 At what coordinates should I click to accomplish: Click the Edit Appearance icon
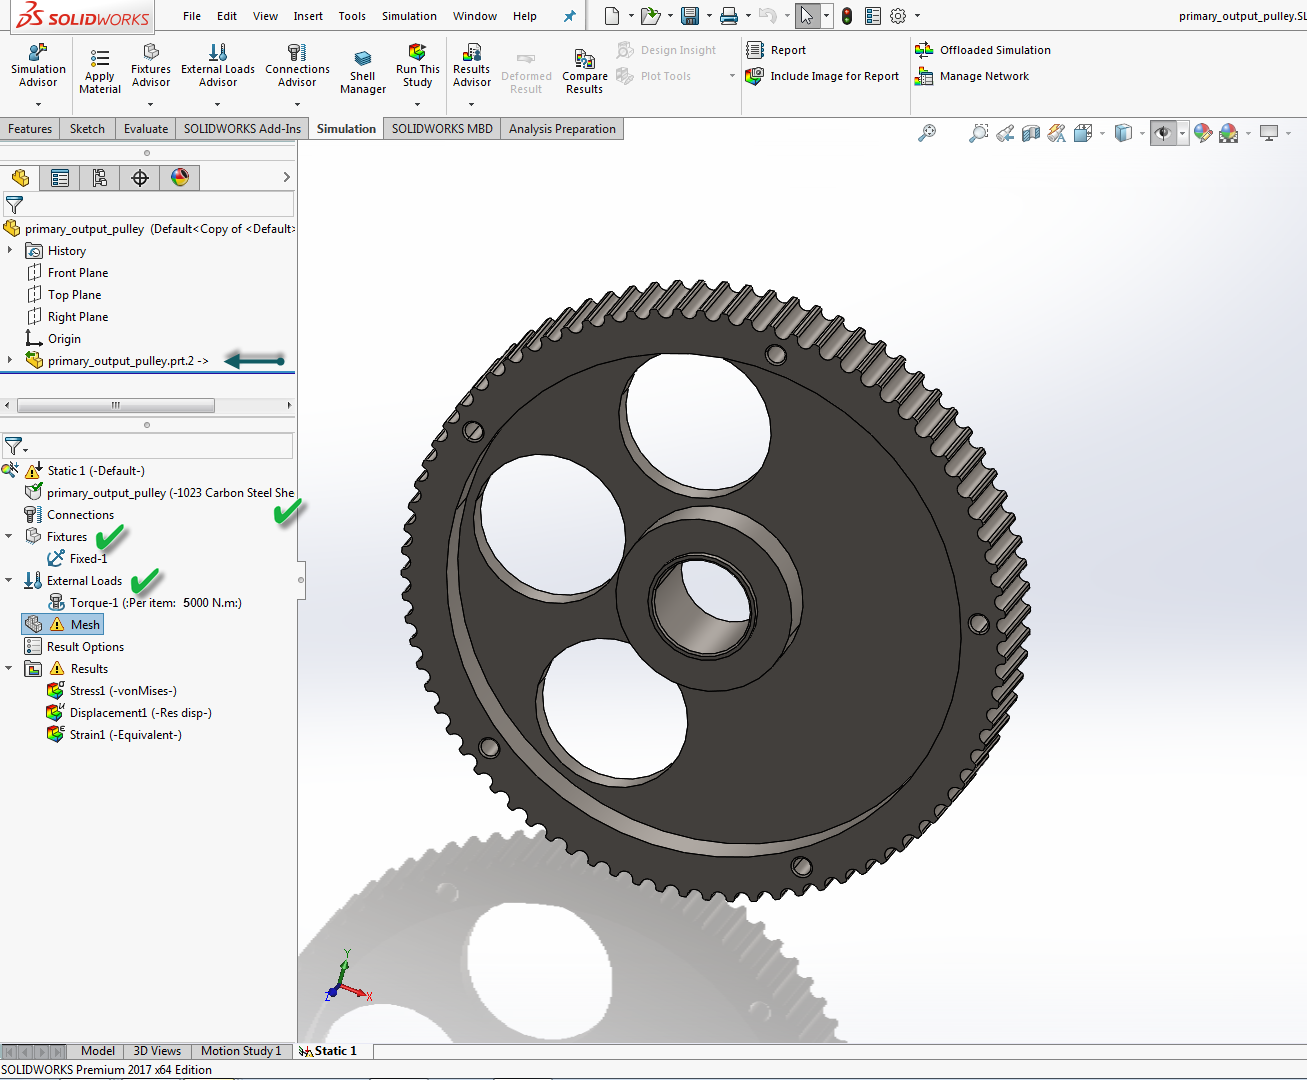(x=1203, y=133)
